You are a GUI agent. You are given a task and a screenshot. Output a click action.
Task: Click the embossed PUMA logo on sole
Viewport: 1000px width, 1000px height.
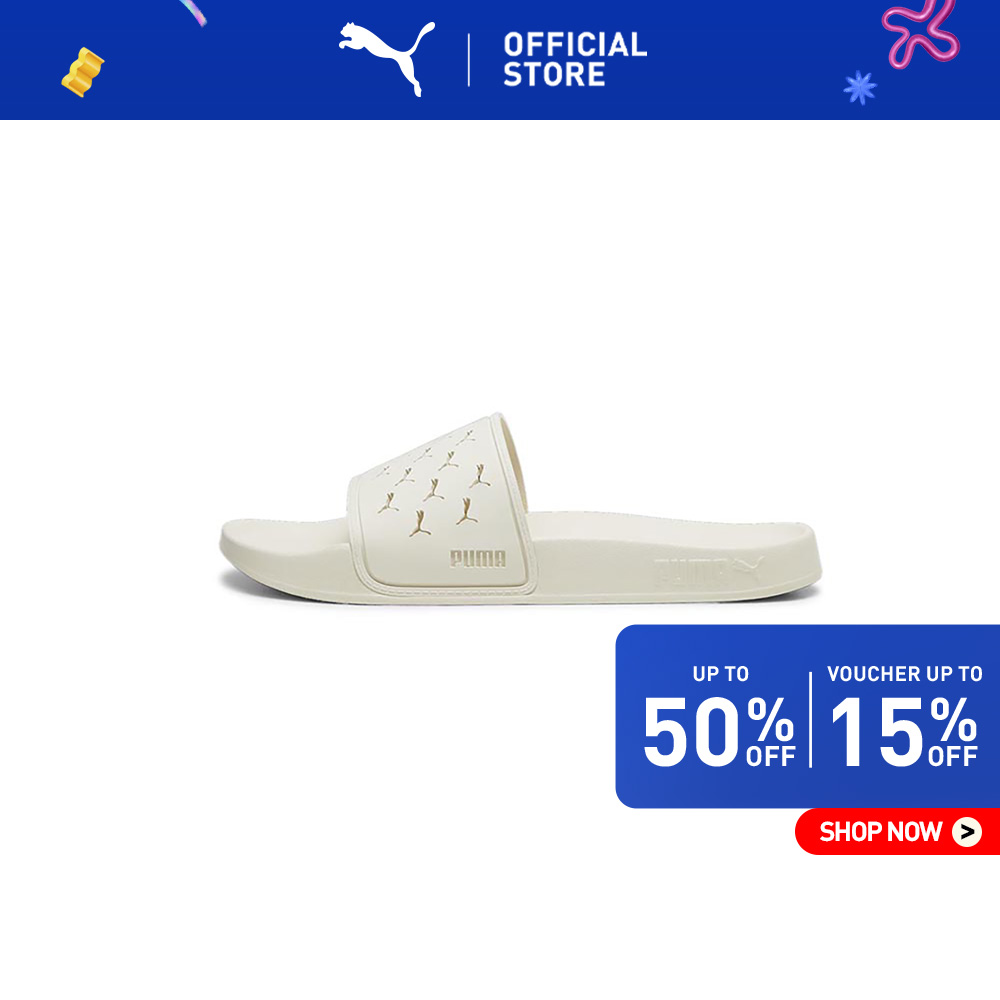pos(709,571)
